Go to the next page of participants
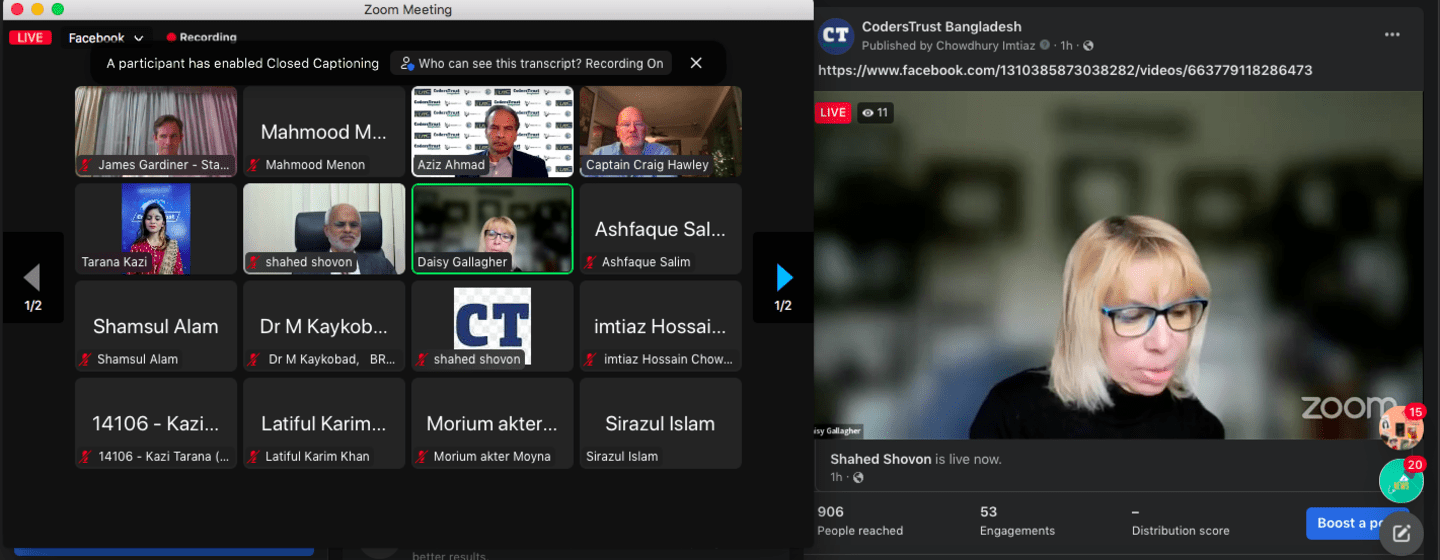Viewport: 1440px width, 560px height. 783,278
